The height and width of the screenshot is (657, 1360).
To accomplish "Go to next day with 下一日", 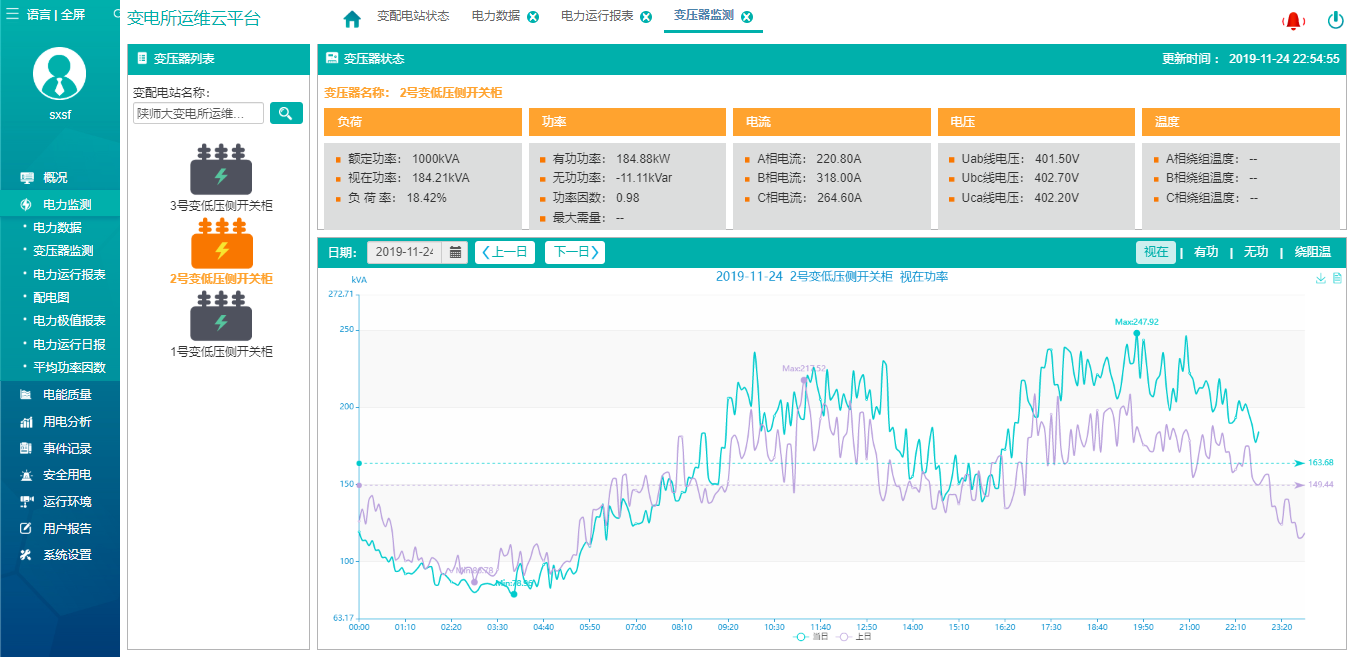I will pos(575,252).
